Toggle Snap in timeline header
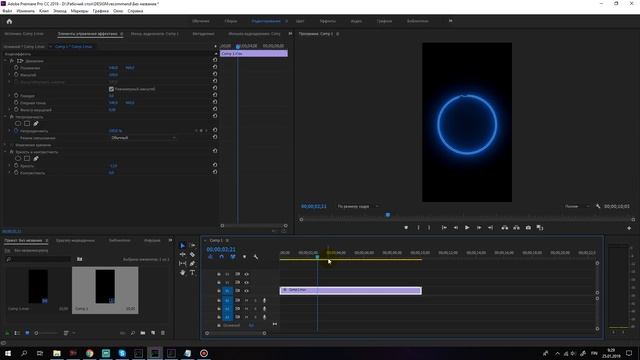640x360 pixels. click(221, 257)
